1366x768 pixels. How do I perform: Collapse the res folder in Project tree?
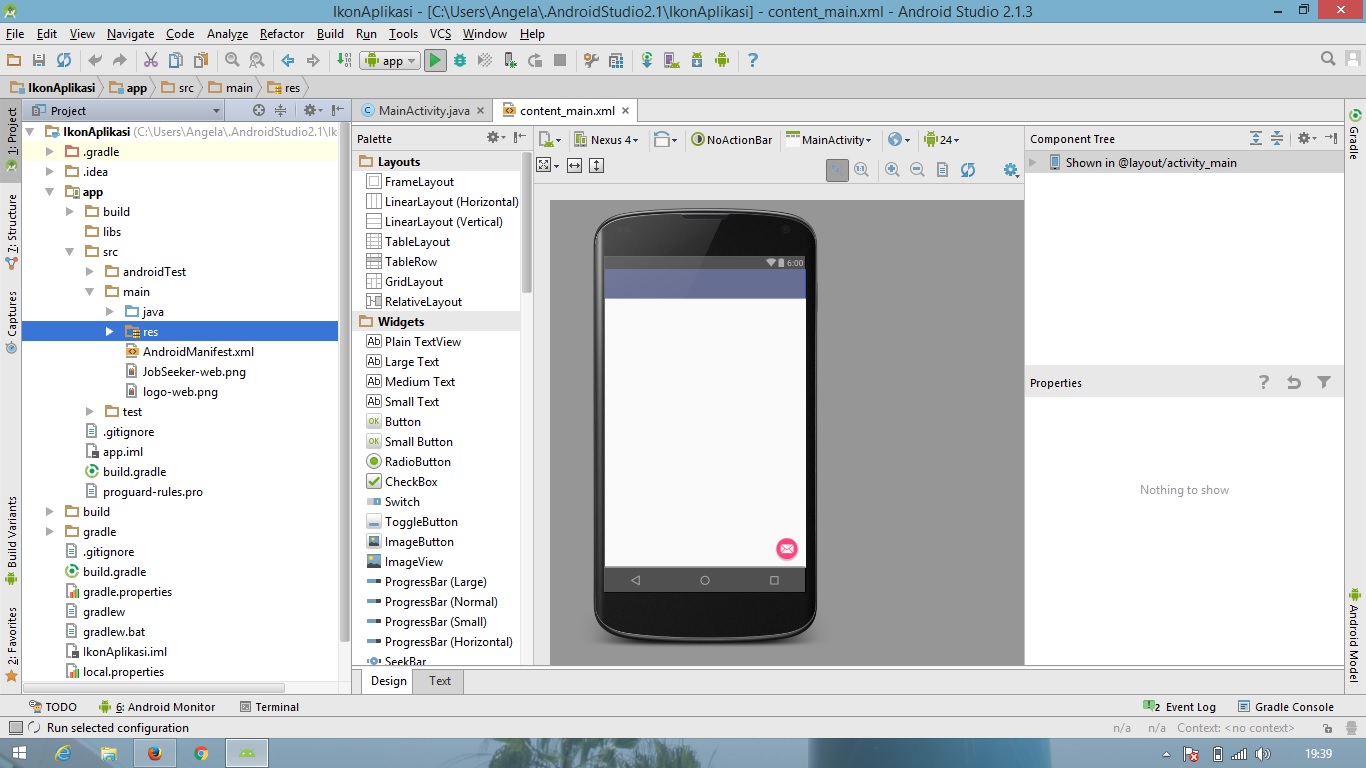coord(108,331)
